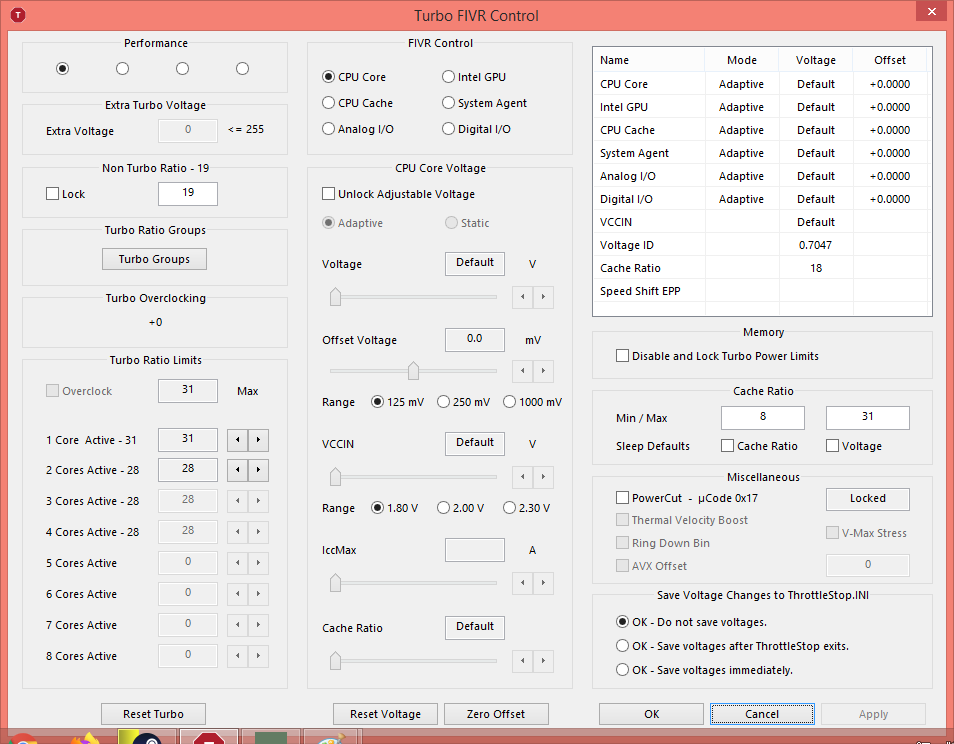
Task: Select the CPU Cache FIVR option
Action: [x=357, y=103]
